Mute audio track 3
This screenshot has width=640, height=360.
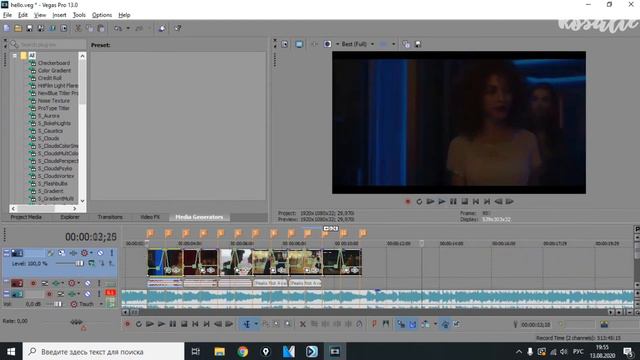click(88, 294)
